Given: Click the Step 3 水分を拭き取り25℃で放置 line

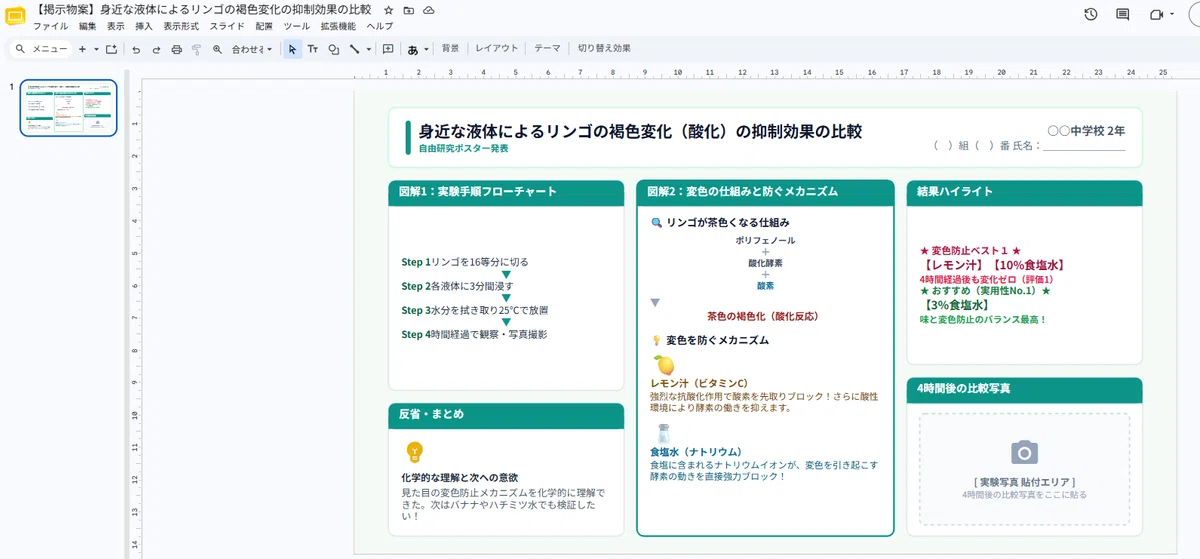Looking at the screenshot, I should coord(475,310).
